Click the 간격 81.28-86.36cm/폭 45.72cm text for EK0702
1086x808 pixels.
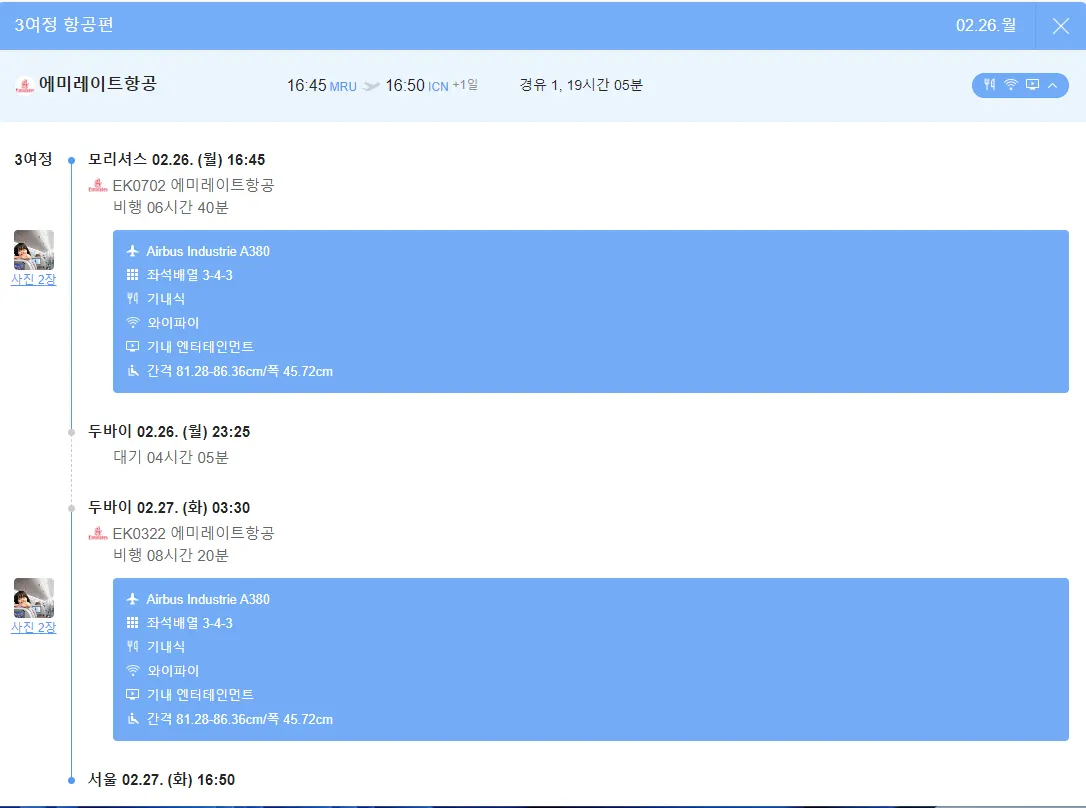[x=240, y=371]
